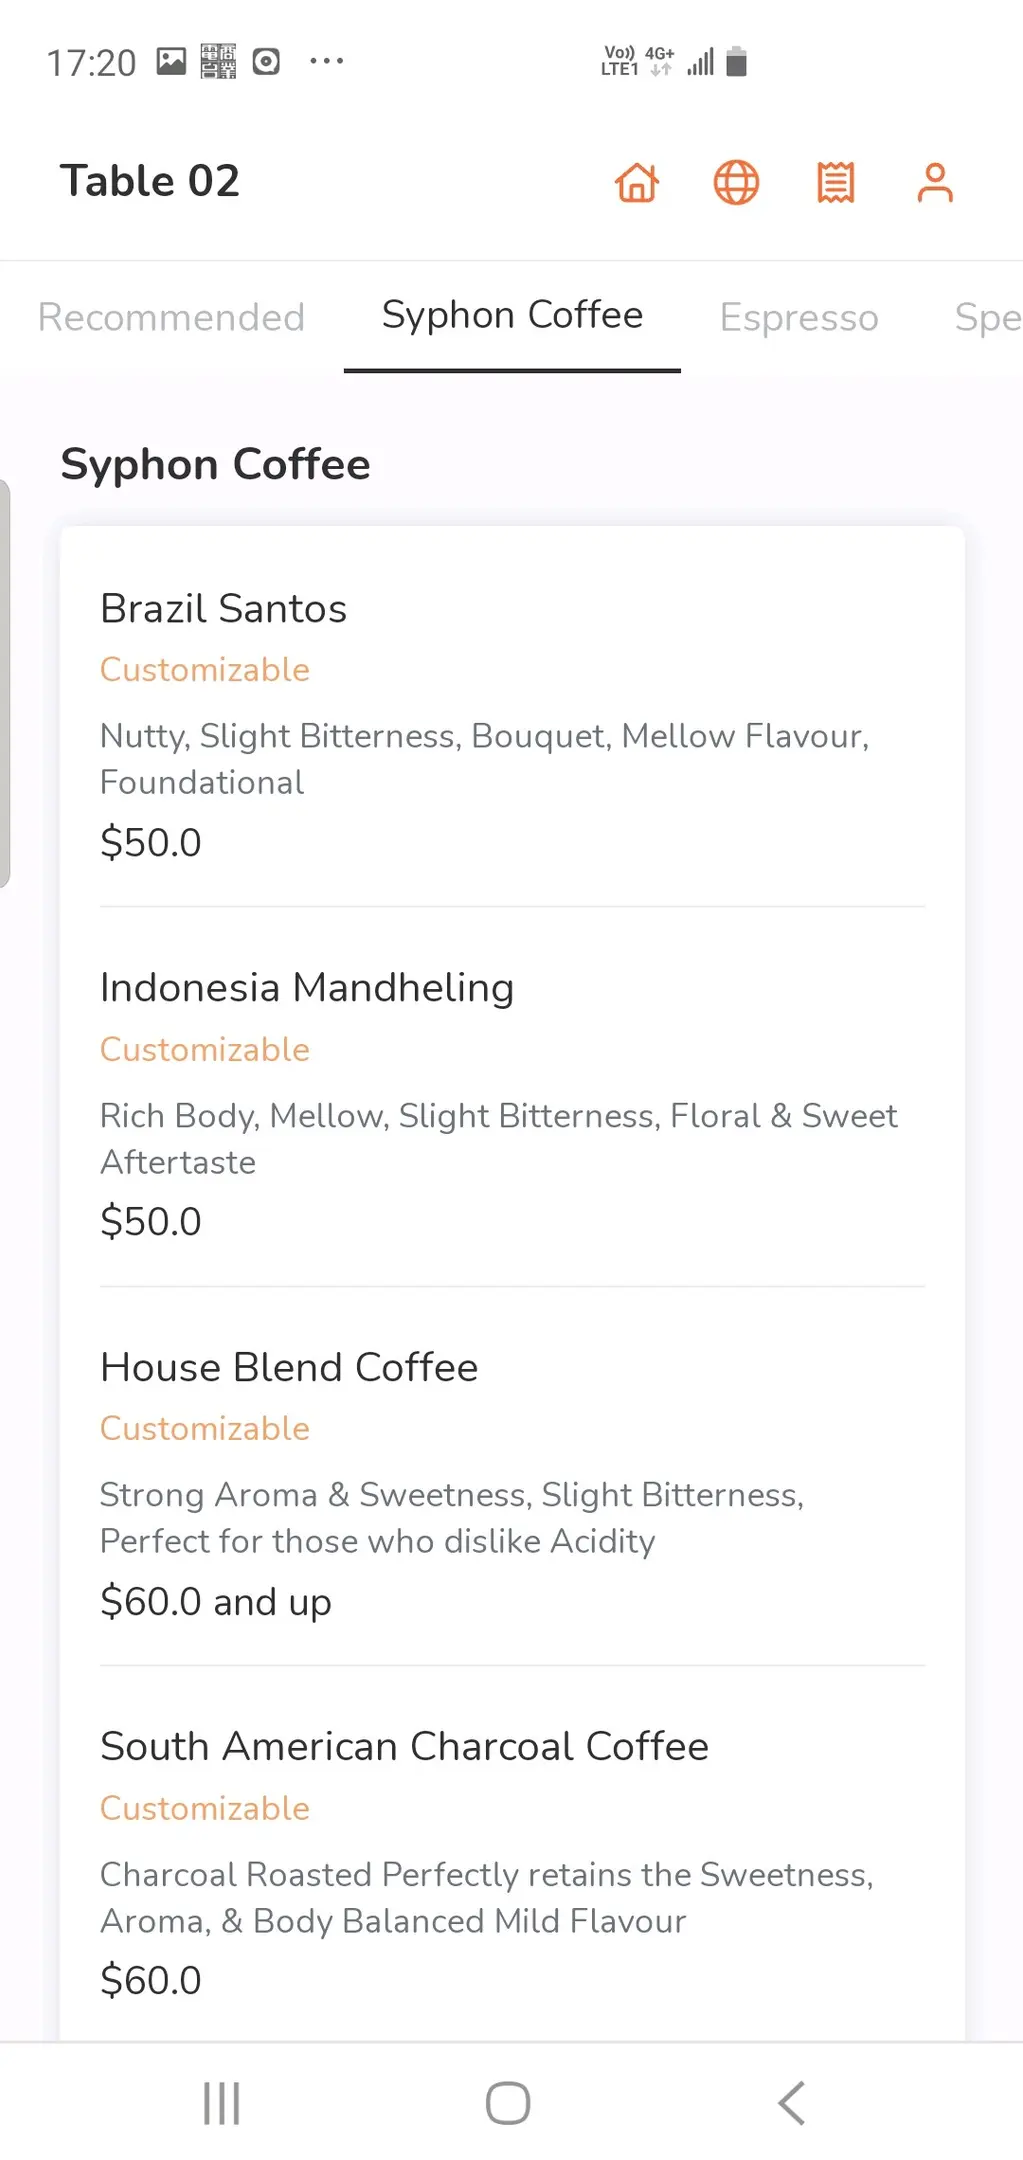Open language selection globe icon
This screenshot has height=2160, width=1023.
pyautogui.click(x=736, y=183)
